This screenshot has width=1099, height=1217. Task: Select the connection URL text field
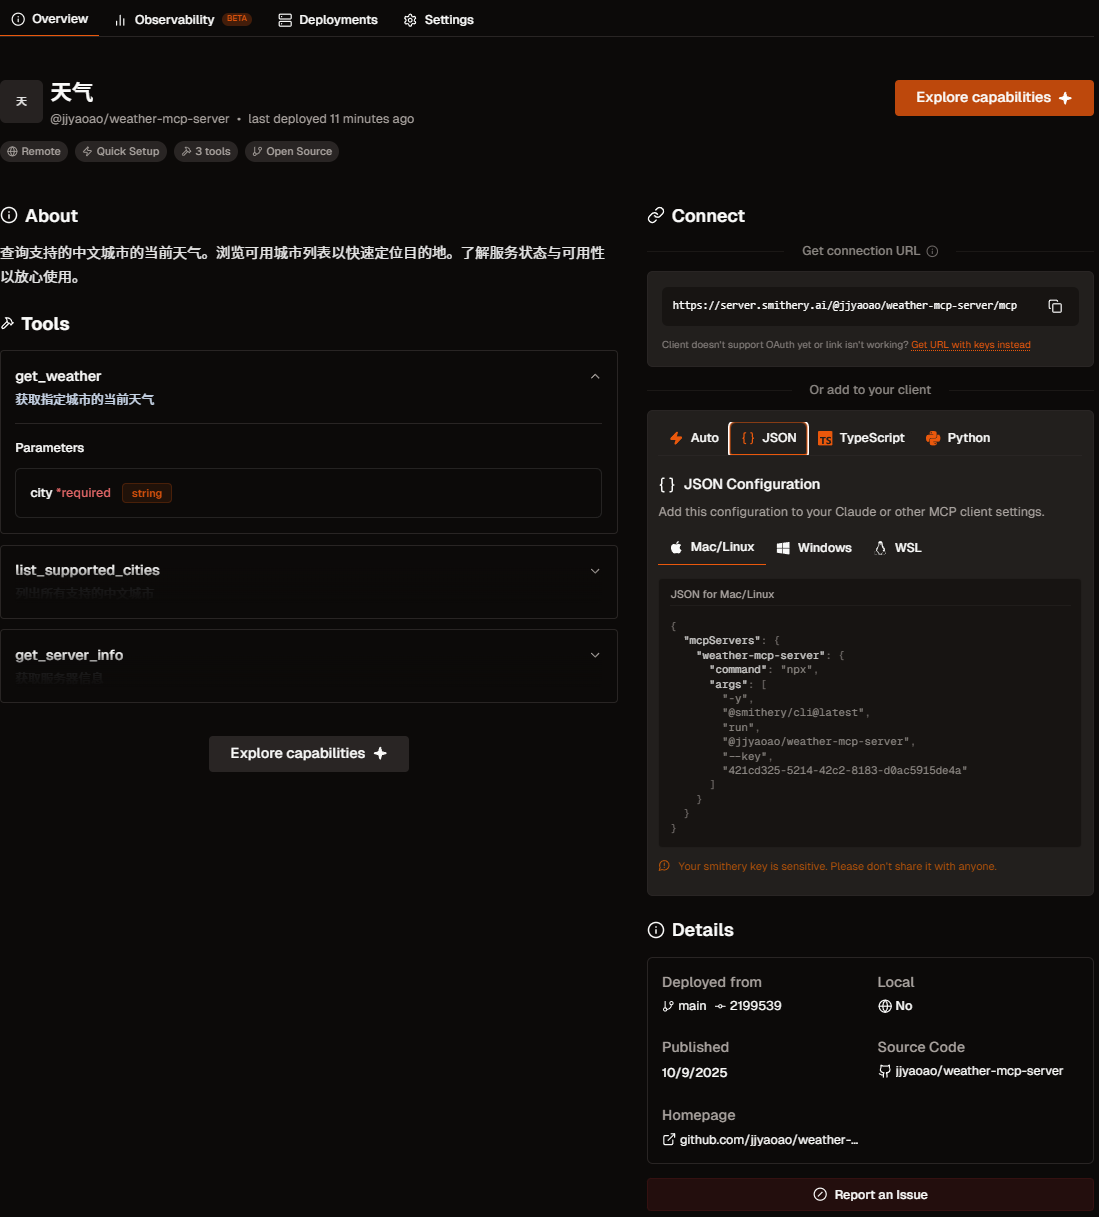point(843,306)
